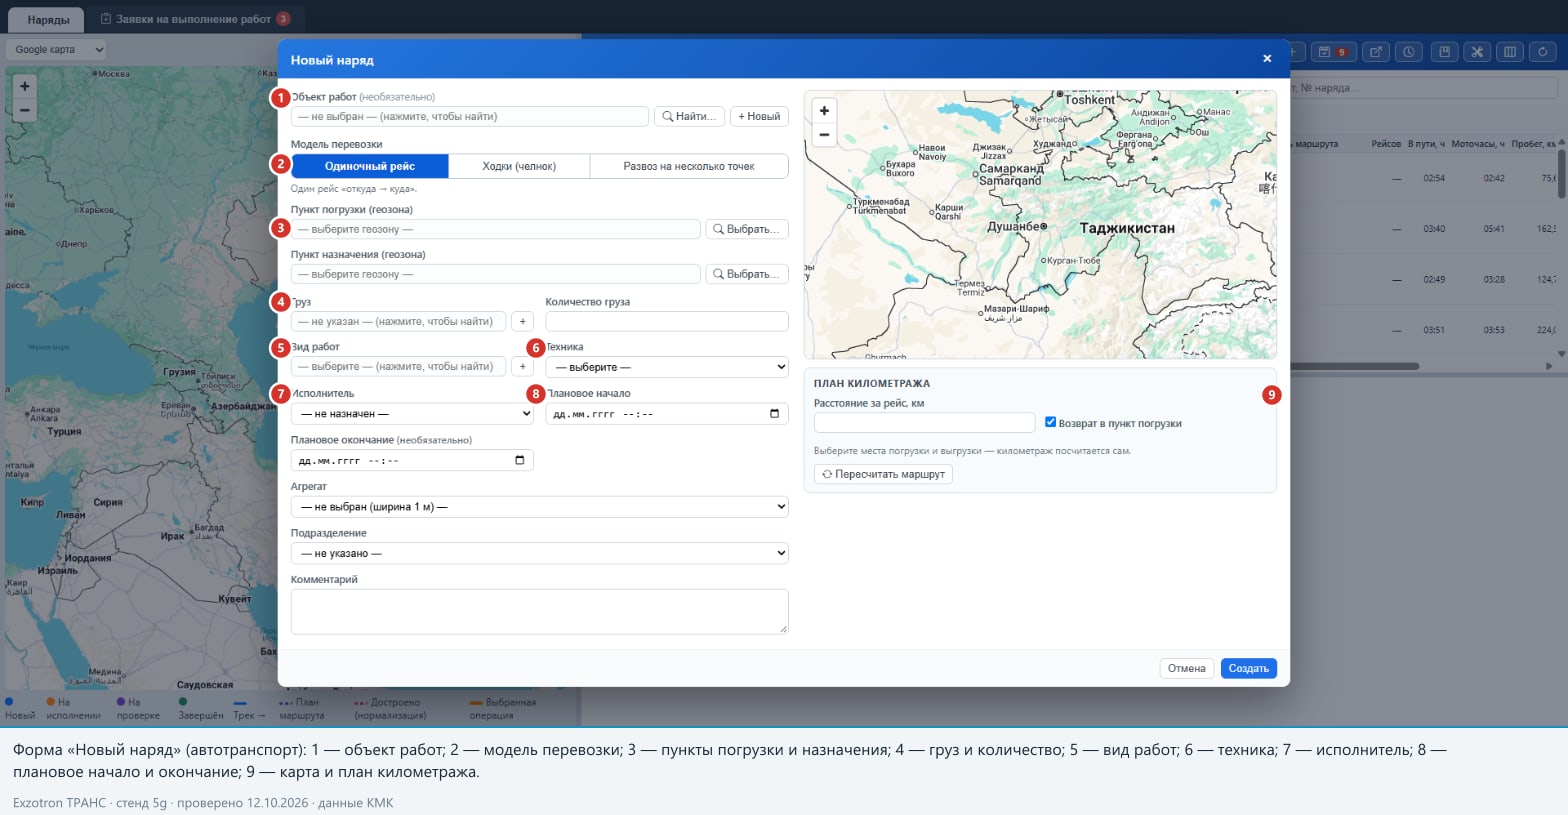Zoom out on the modal route map
This screenshot has height=815, width=1568.
tap(824, 134)
